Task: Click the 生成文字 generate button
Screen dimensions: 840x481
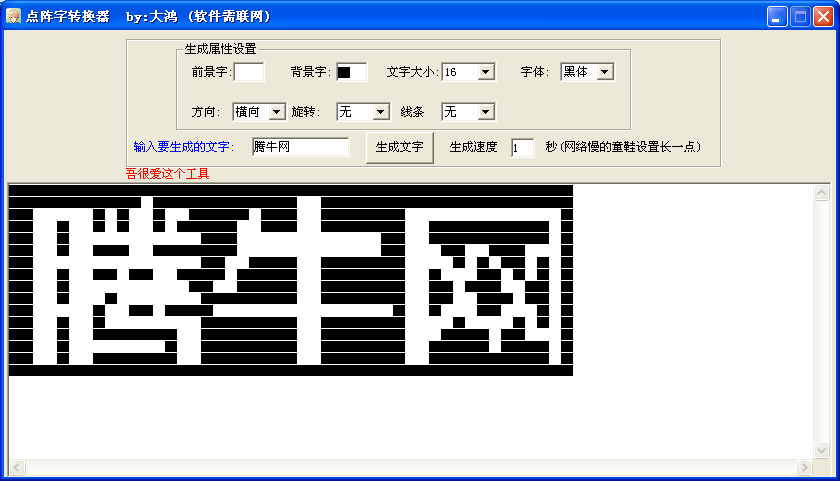Action: [x=400, y=147]
